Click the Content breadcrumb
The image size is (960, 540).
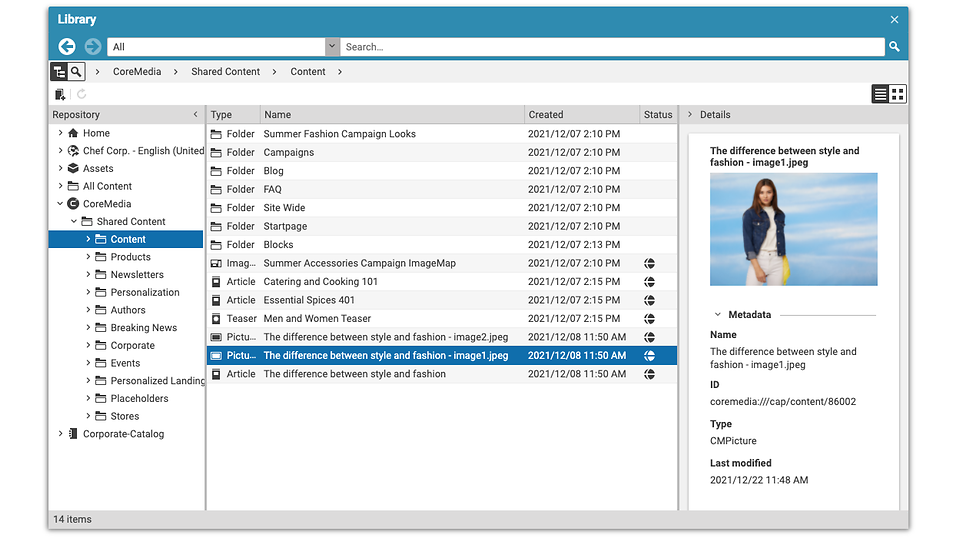pos(308,72)
